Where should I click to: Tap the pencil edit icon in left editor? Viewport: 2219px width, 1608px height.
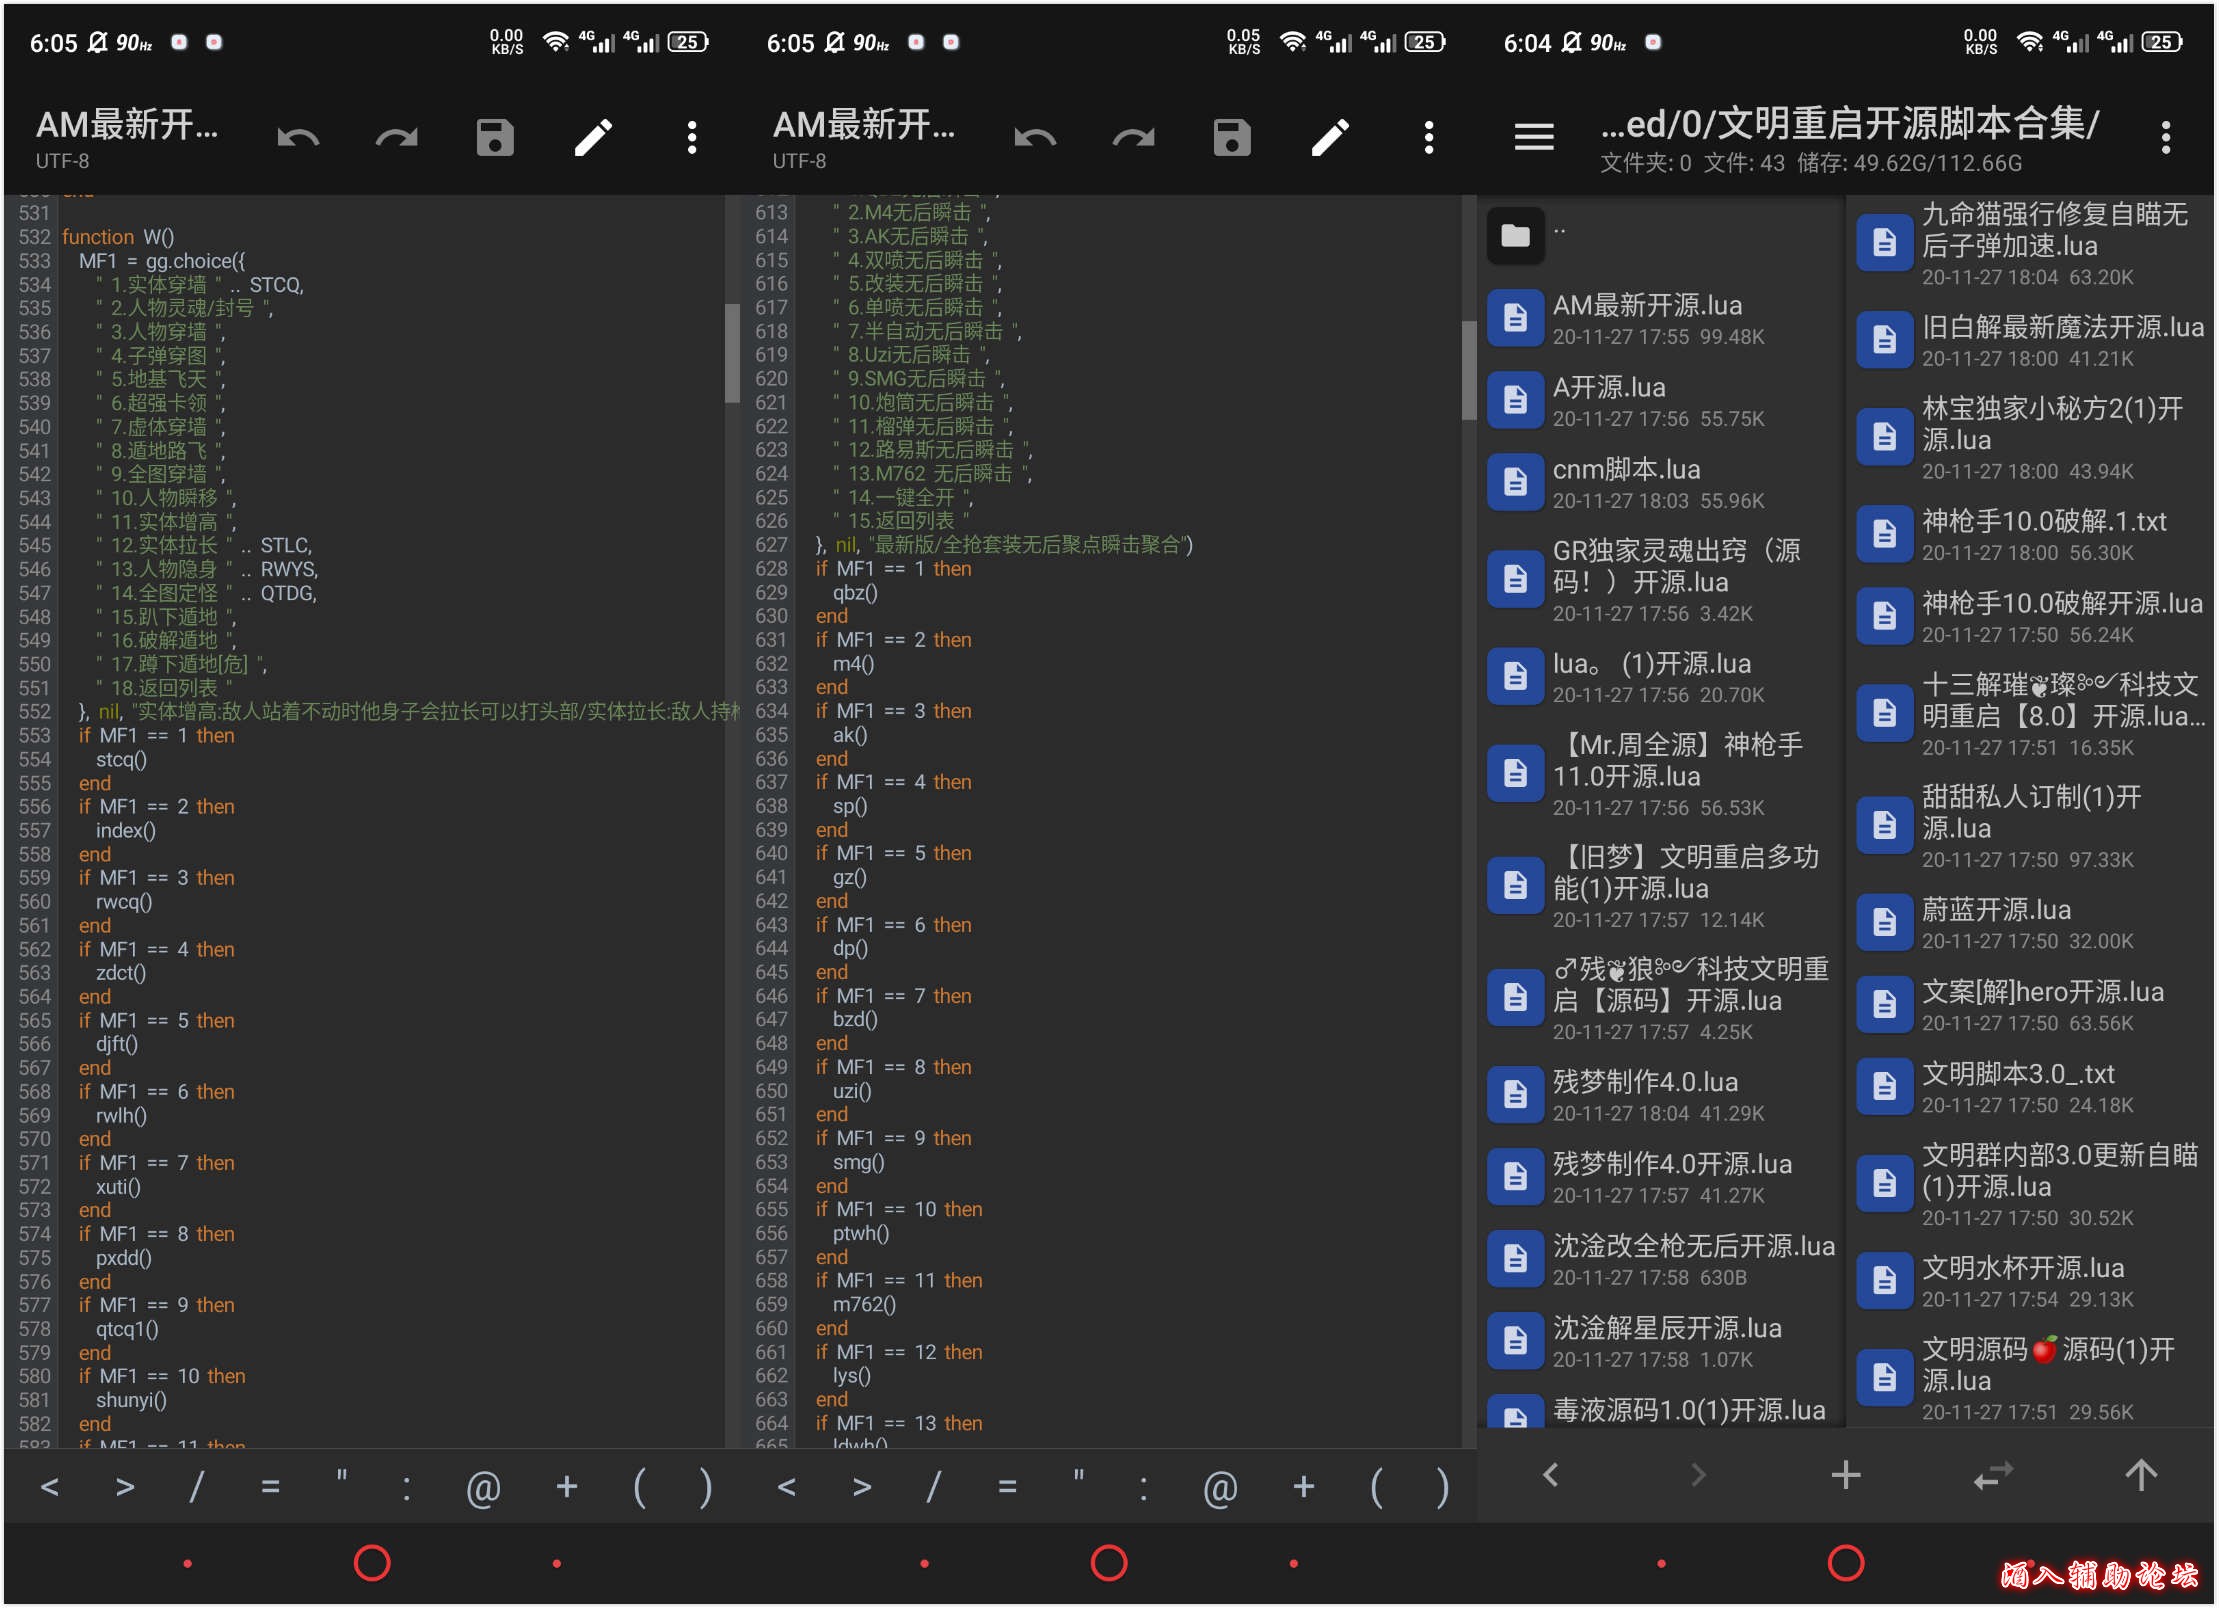tap(593, 137)
